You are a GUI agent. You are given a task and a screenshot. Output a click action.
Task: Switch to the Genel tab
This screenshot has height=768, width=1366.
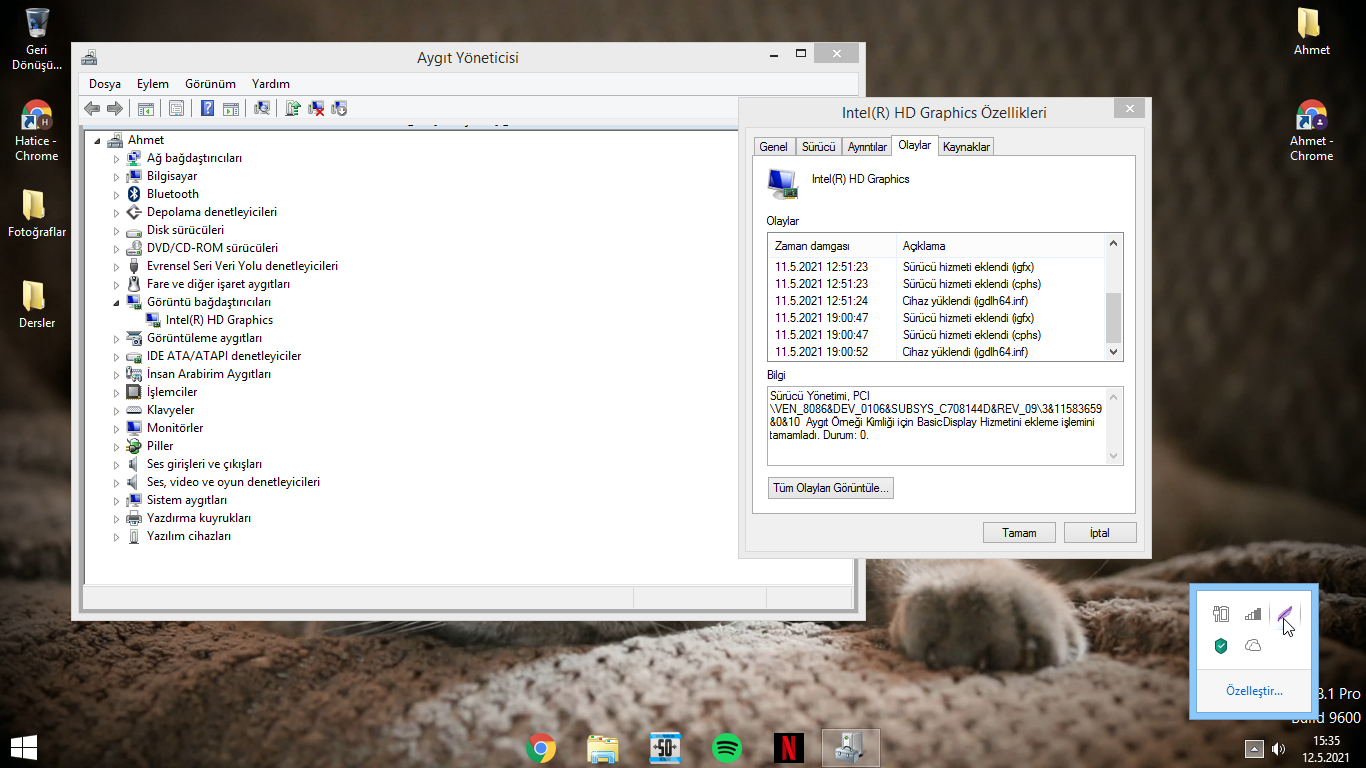pos(773,147)
